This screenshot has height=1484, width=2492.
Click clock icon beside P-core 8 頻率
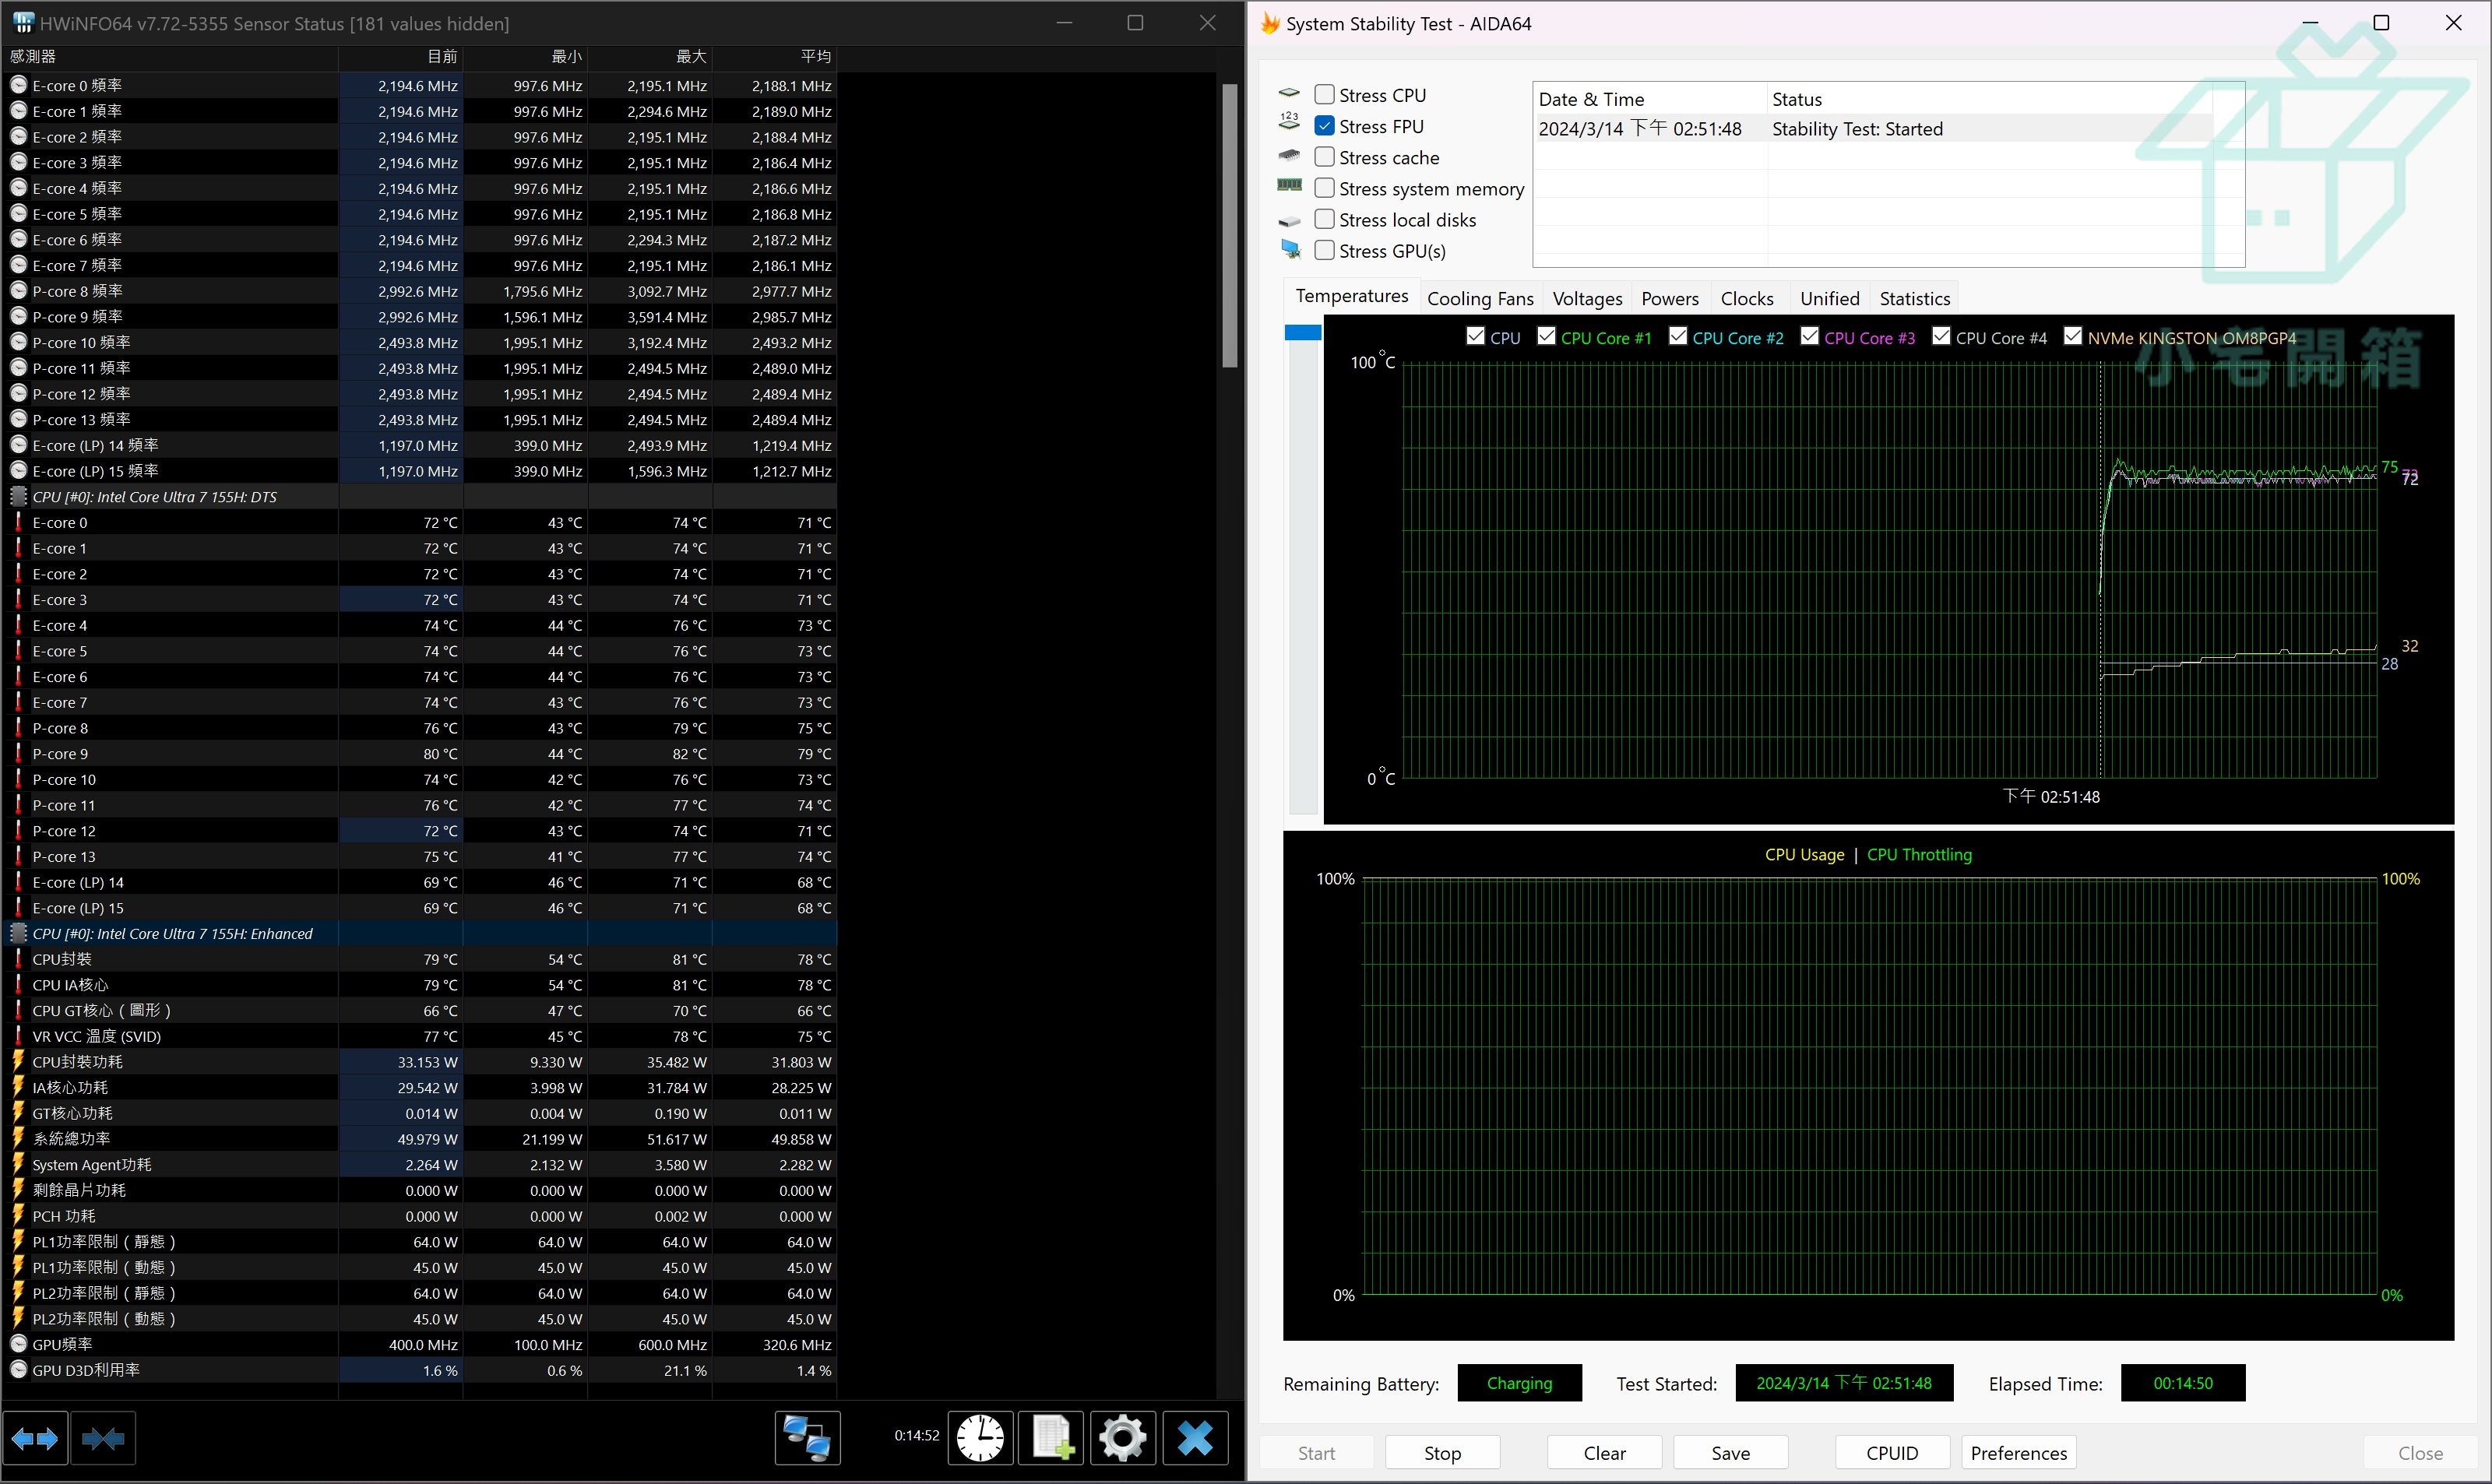click(18, 291)
